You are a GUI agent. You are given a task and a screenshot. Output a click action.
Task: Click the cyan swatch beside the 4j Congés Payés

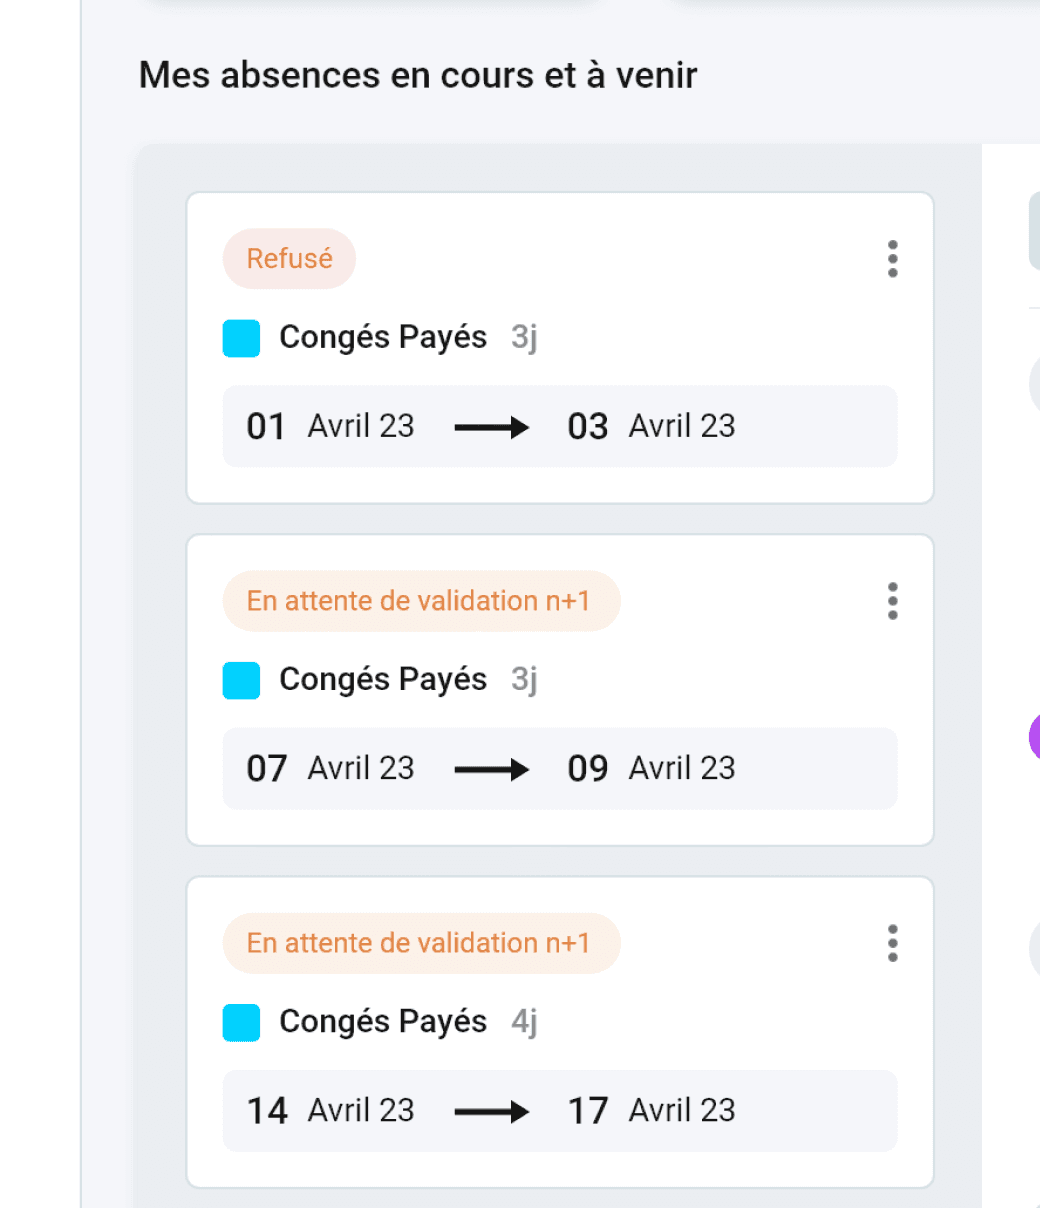pos(241,1022)
